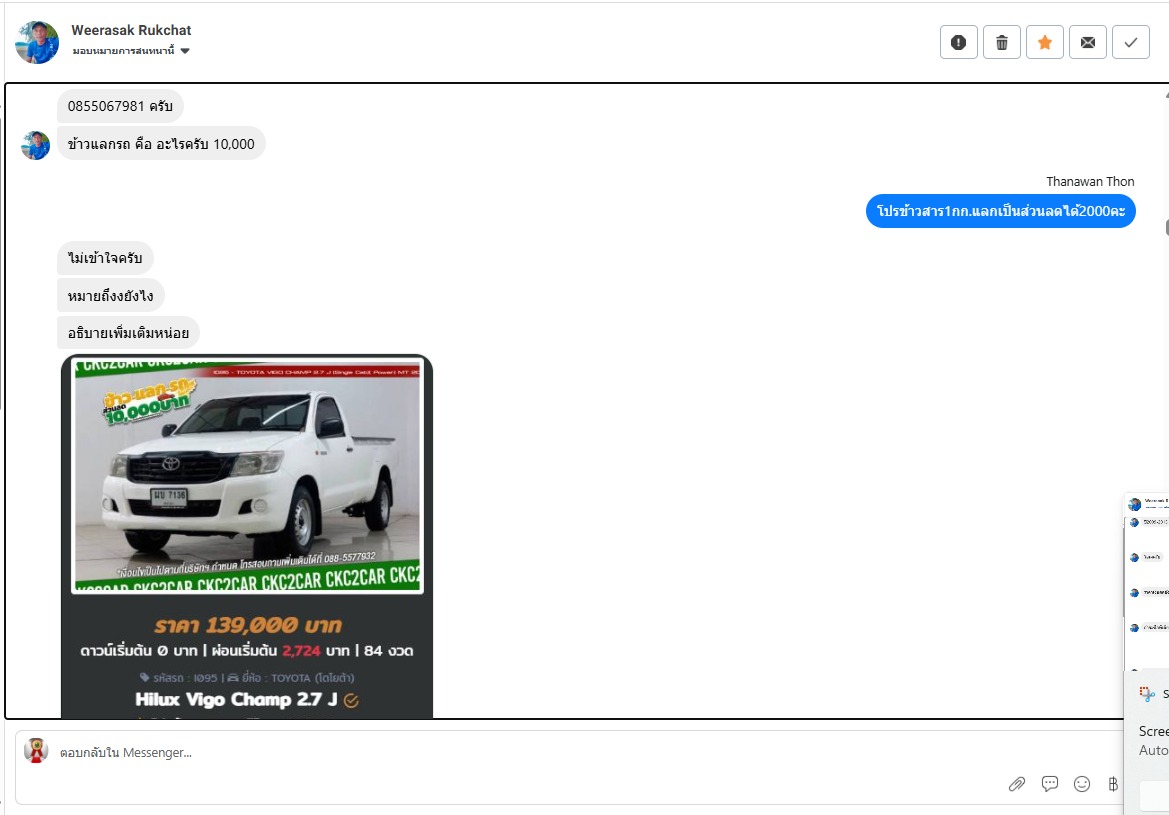Attach a file using paperclip icon

[x=1017, y=784]
